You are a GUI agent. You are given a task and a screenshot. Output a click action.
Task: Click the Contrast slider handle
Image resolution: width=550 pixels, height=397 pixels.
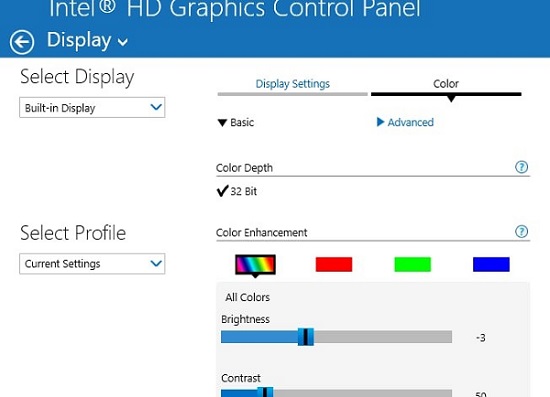point(265,392)
